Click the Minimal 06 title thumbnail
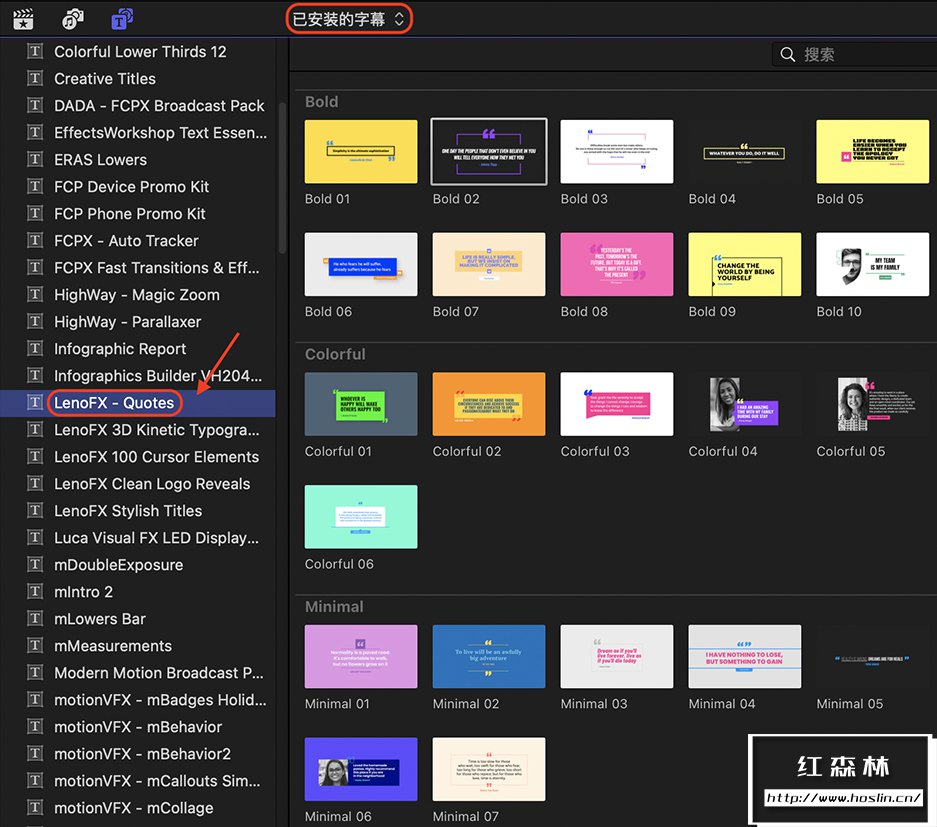 [x=361, y=769]
